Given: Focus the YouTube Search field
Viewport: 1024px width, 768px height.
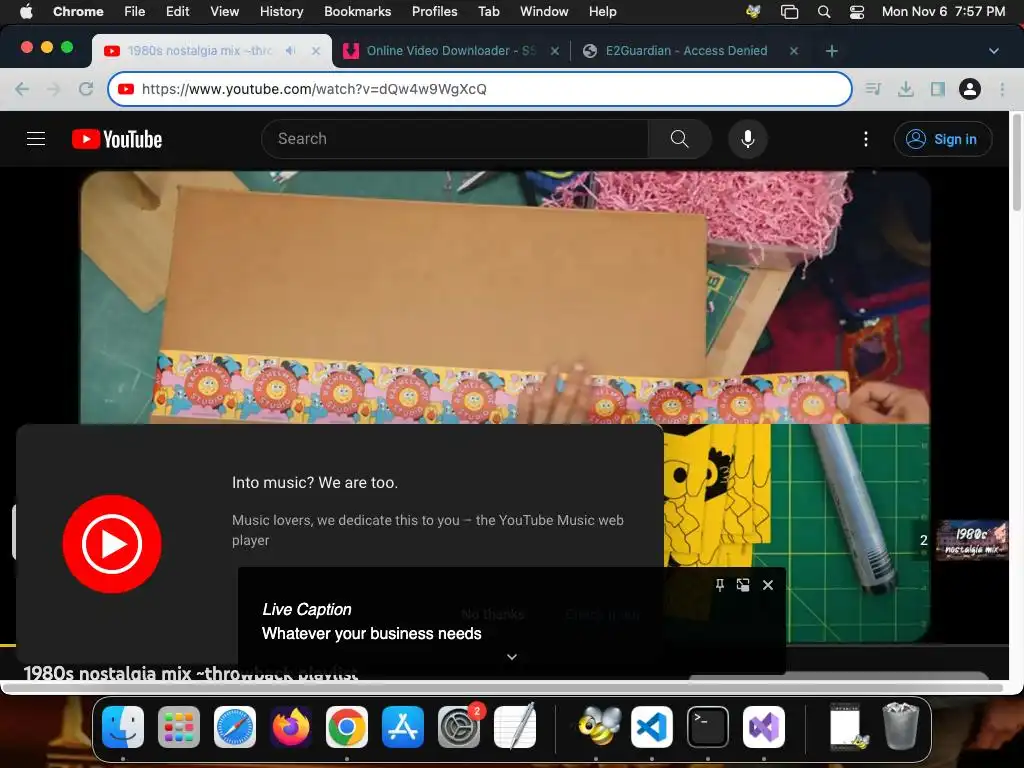Looking at the screenshot, I should pos(455,138).
